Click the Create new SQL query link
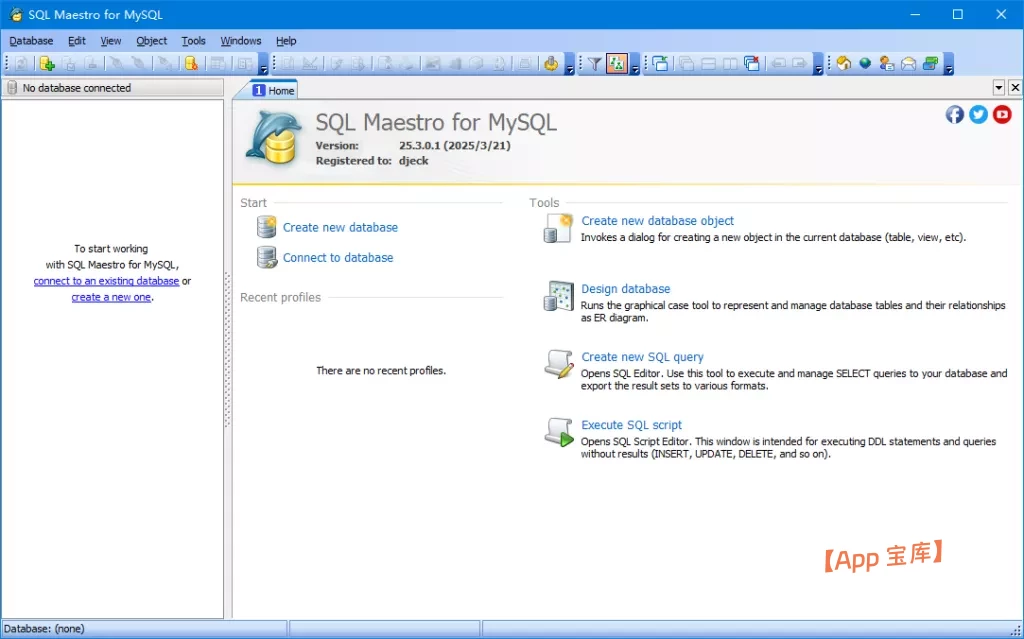 coord(642,357)
